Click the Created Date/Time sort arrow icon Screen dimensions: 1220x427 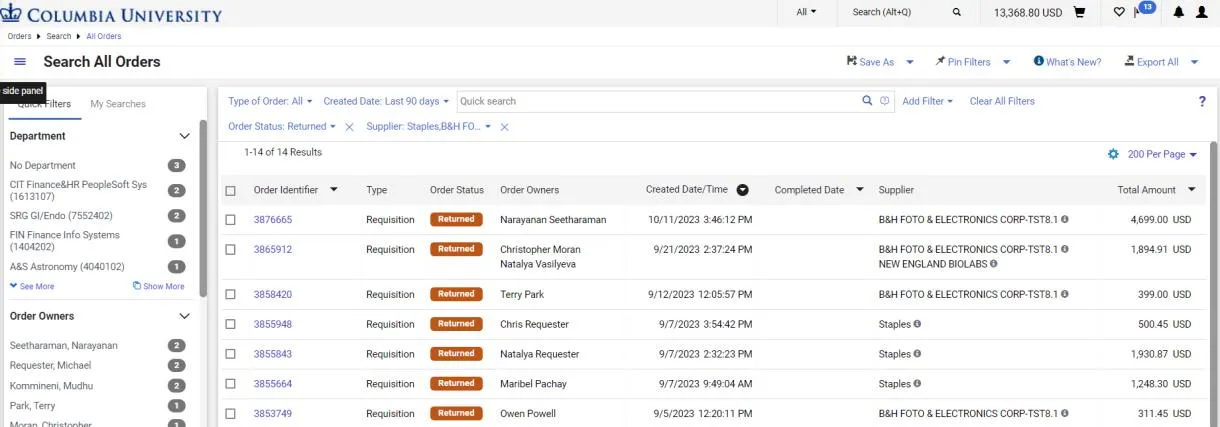click(742, 190)
